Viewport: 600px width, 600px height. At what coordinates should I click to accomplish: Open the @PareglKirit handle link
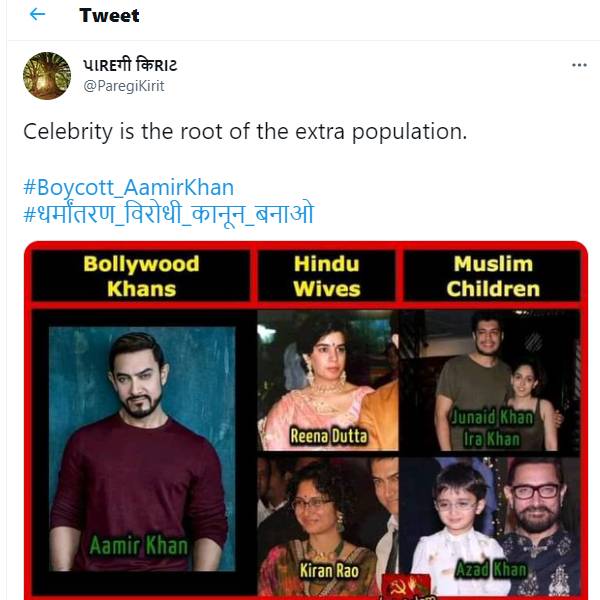tap(124, 86)
